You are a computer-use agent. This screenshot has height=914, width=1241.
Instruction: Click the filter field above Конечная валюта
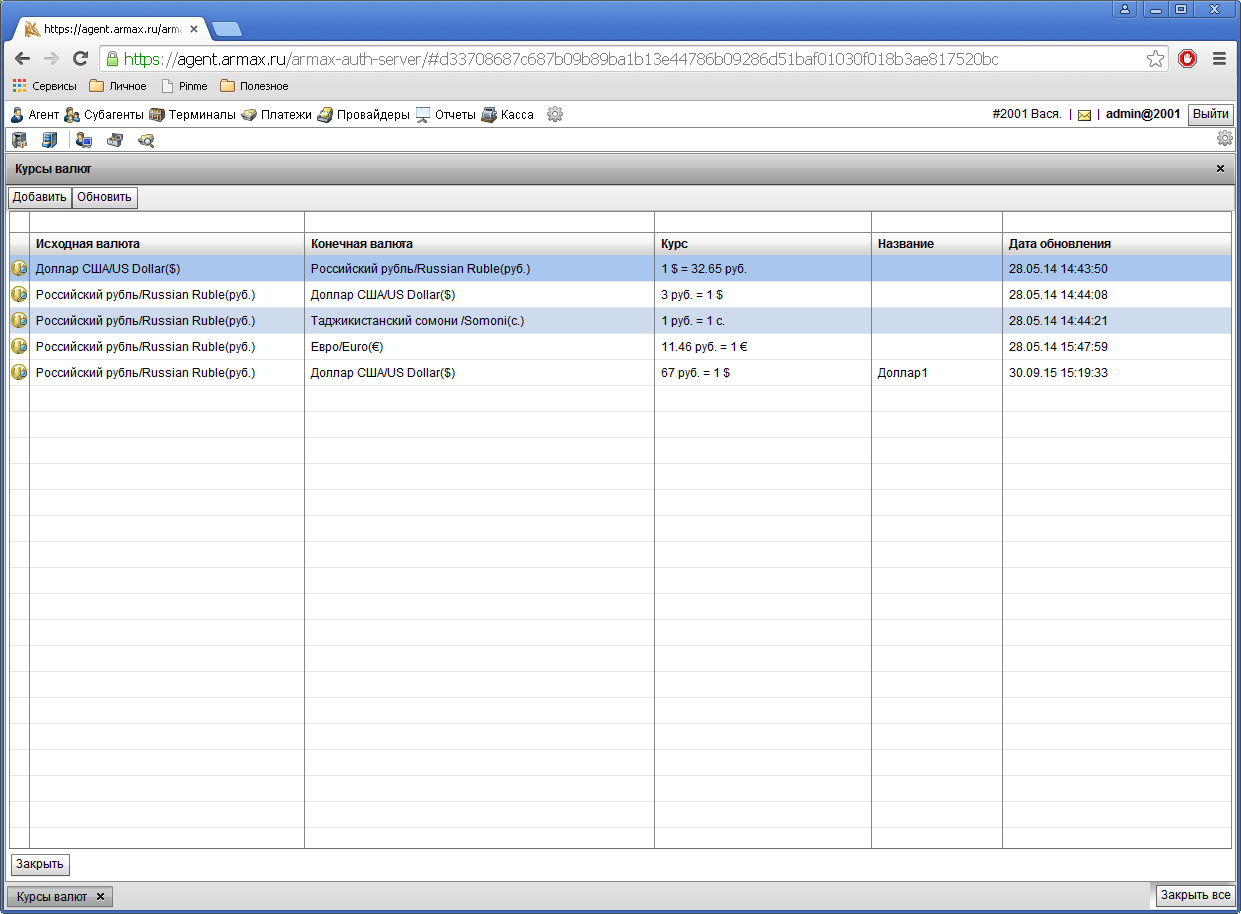pyautogui.click(x=479, y=222)
